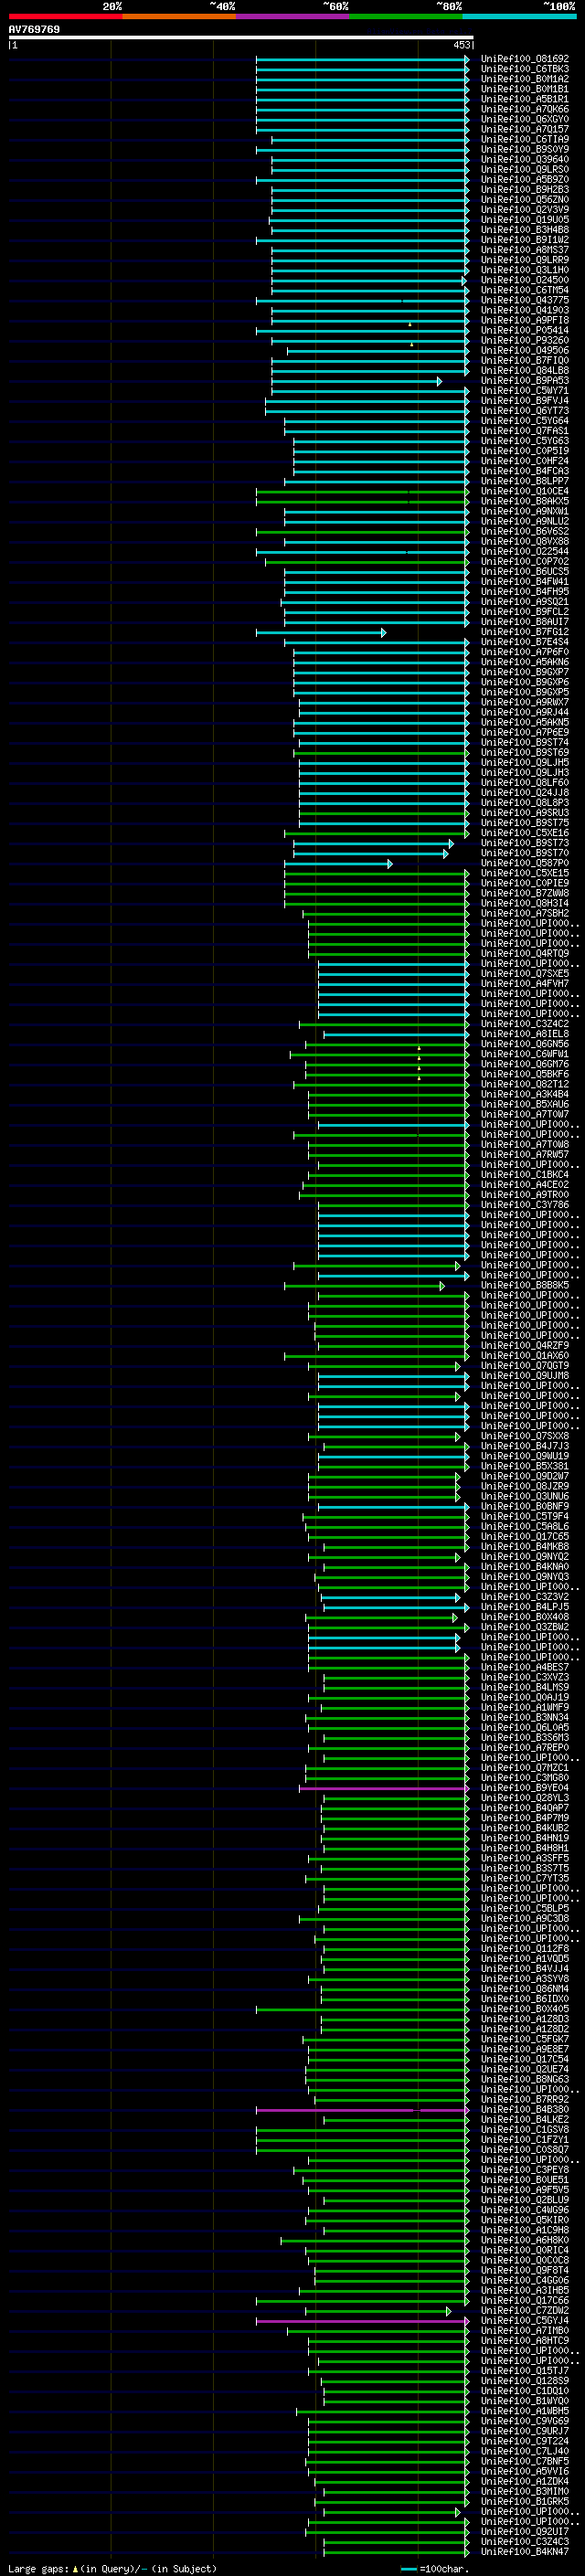
Task: Open hit UniRef100_O81692
Action: tap(524, 59)
